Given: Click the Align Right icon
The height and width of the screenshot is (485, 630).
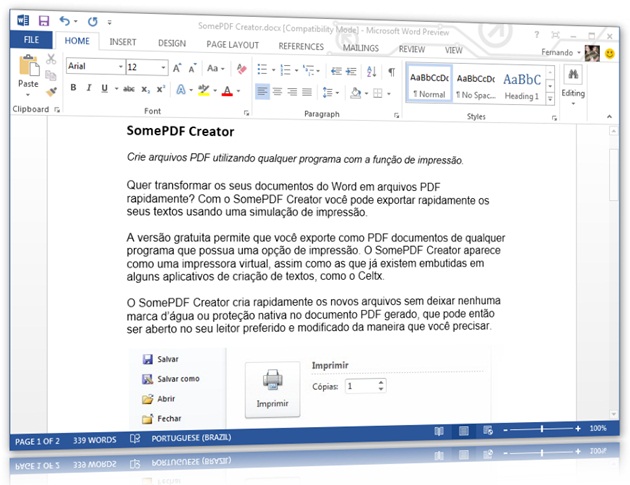Looking at the screenshot, I should pos(292,92).
